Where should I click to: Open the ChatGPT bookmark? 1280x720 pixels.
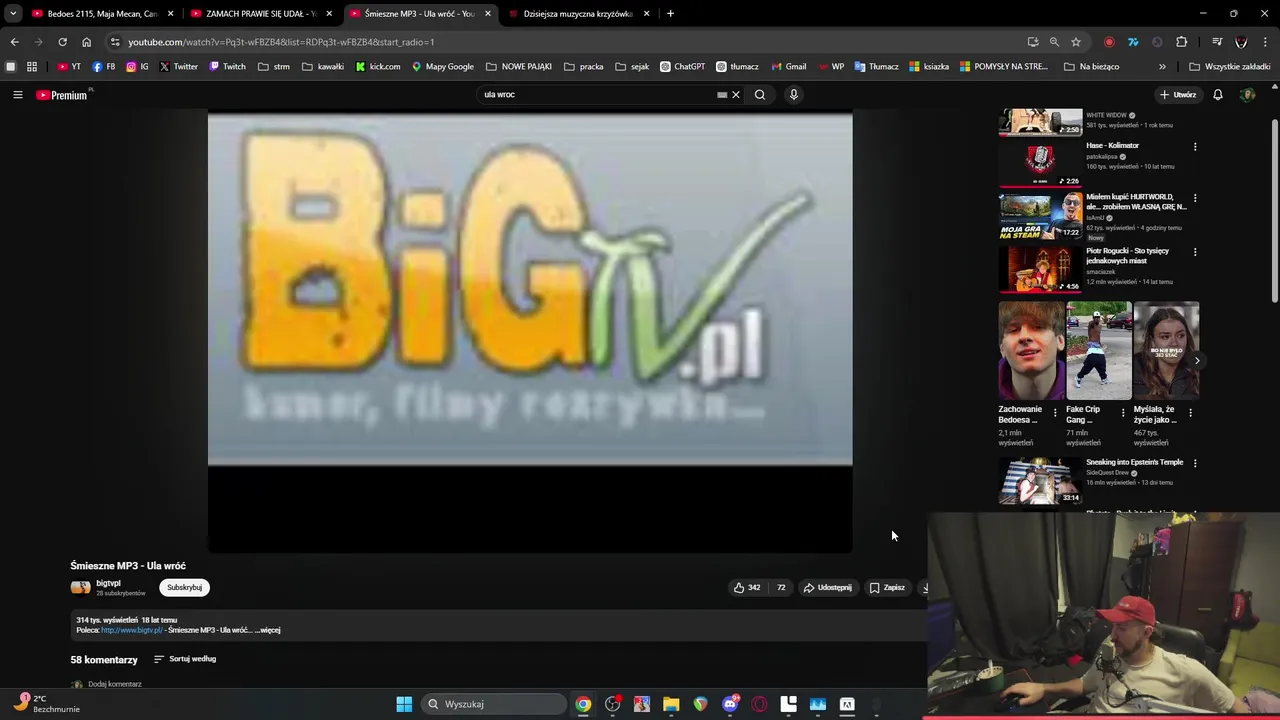pyautogui.click(x=682, y=67)
